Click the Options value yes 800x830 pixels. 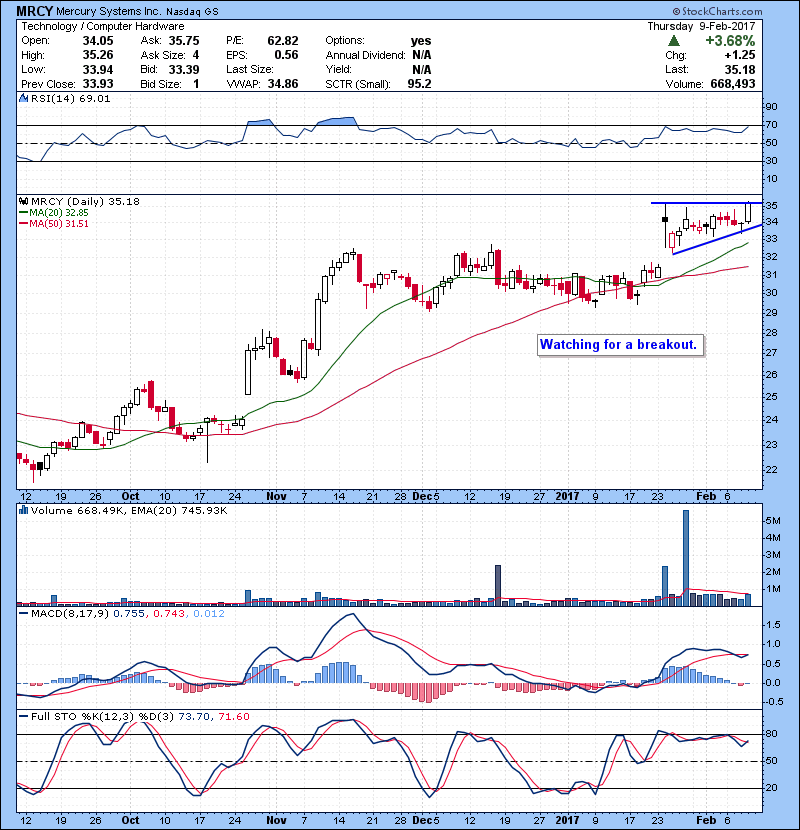tap(421, 41)
